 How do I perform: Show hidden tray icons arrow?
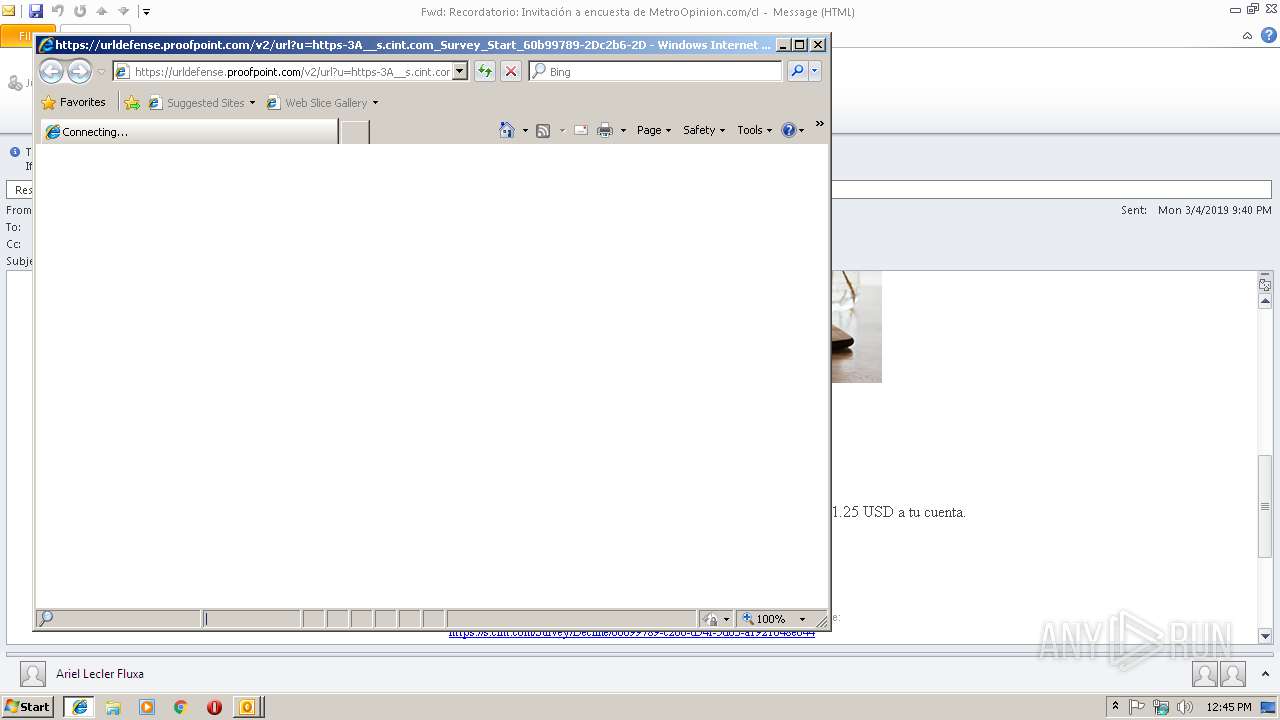coord(1115,706)
